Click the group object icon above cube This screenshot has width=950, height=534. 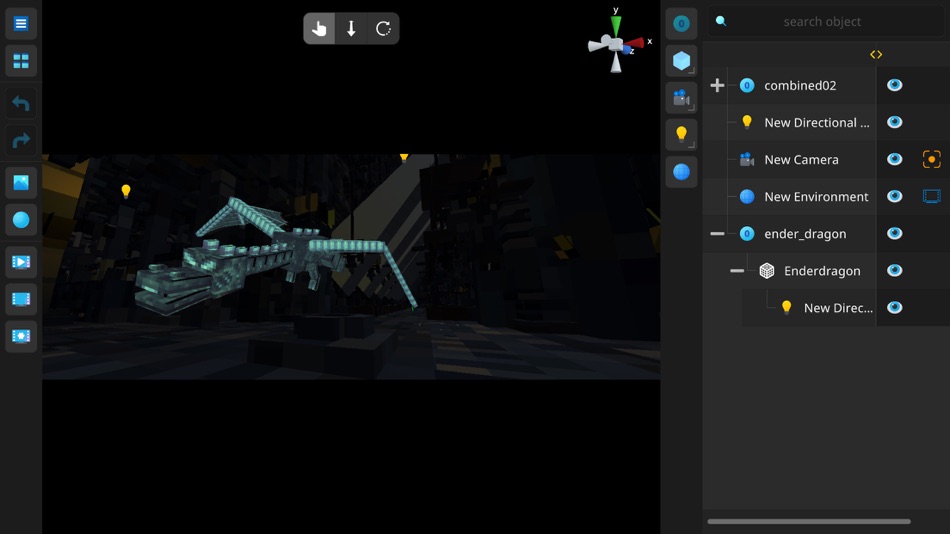click(x=681, y=24)
